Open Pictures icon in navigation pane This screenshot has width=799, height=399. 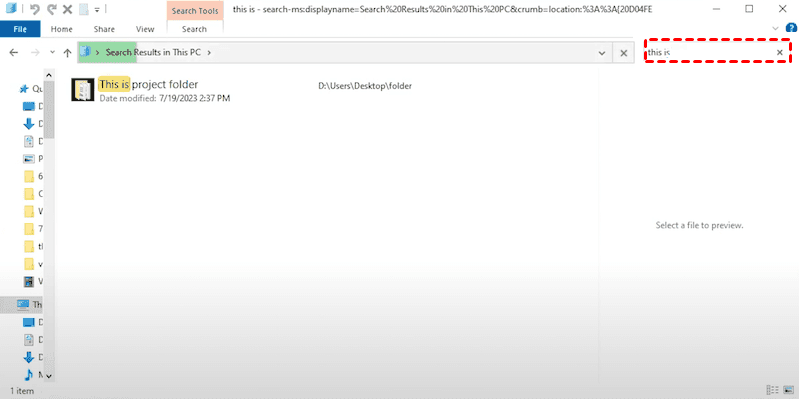pyautogui.click(x=29, y=158)
